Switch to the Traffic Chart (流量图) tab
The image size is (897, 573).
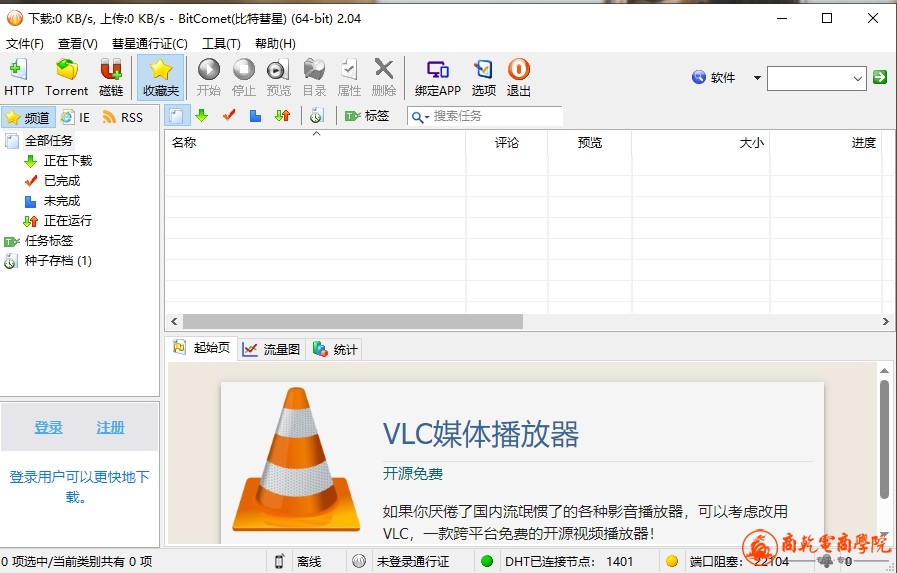[x=272, y=349]
